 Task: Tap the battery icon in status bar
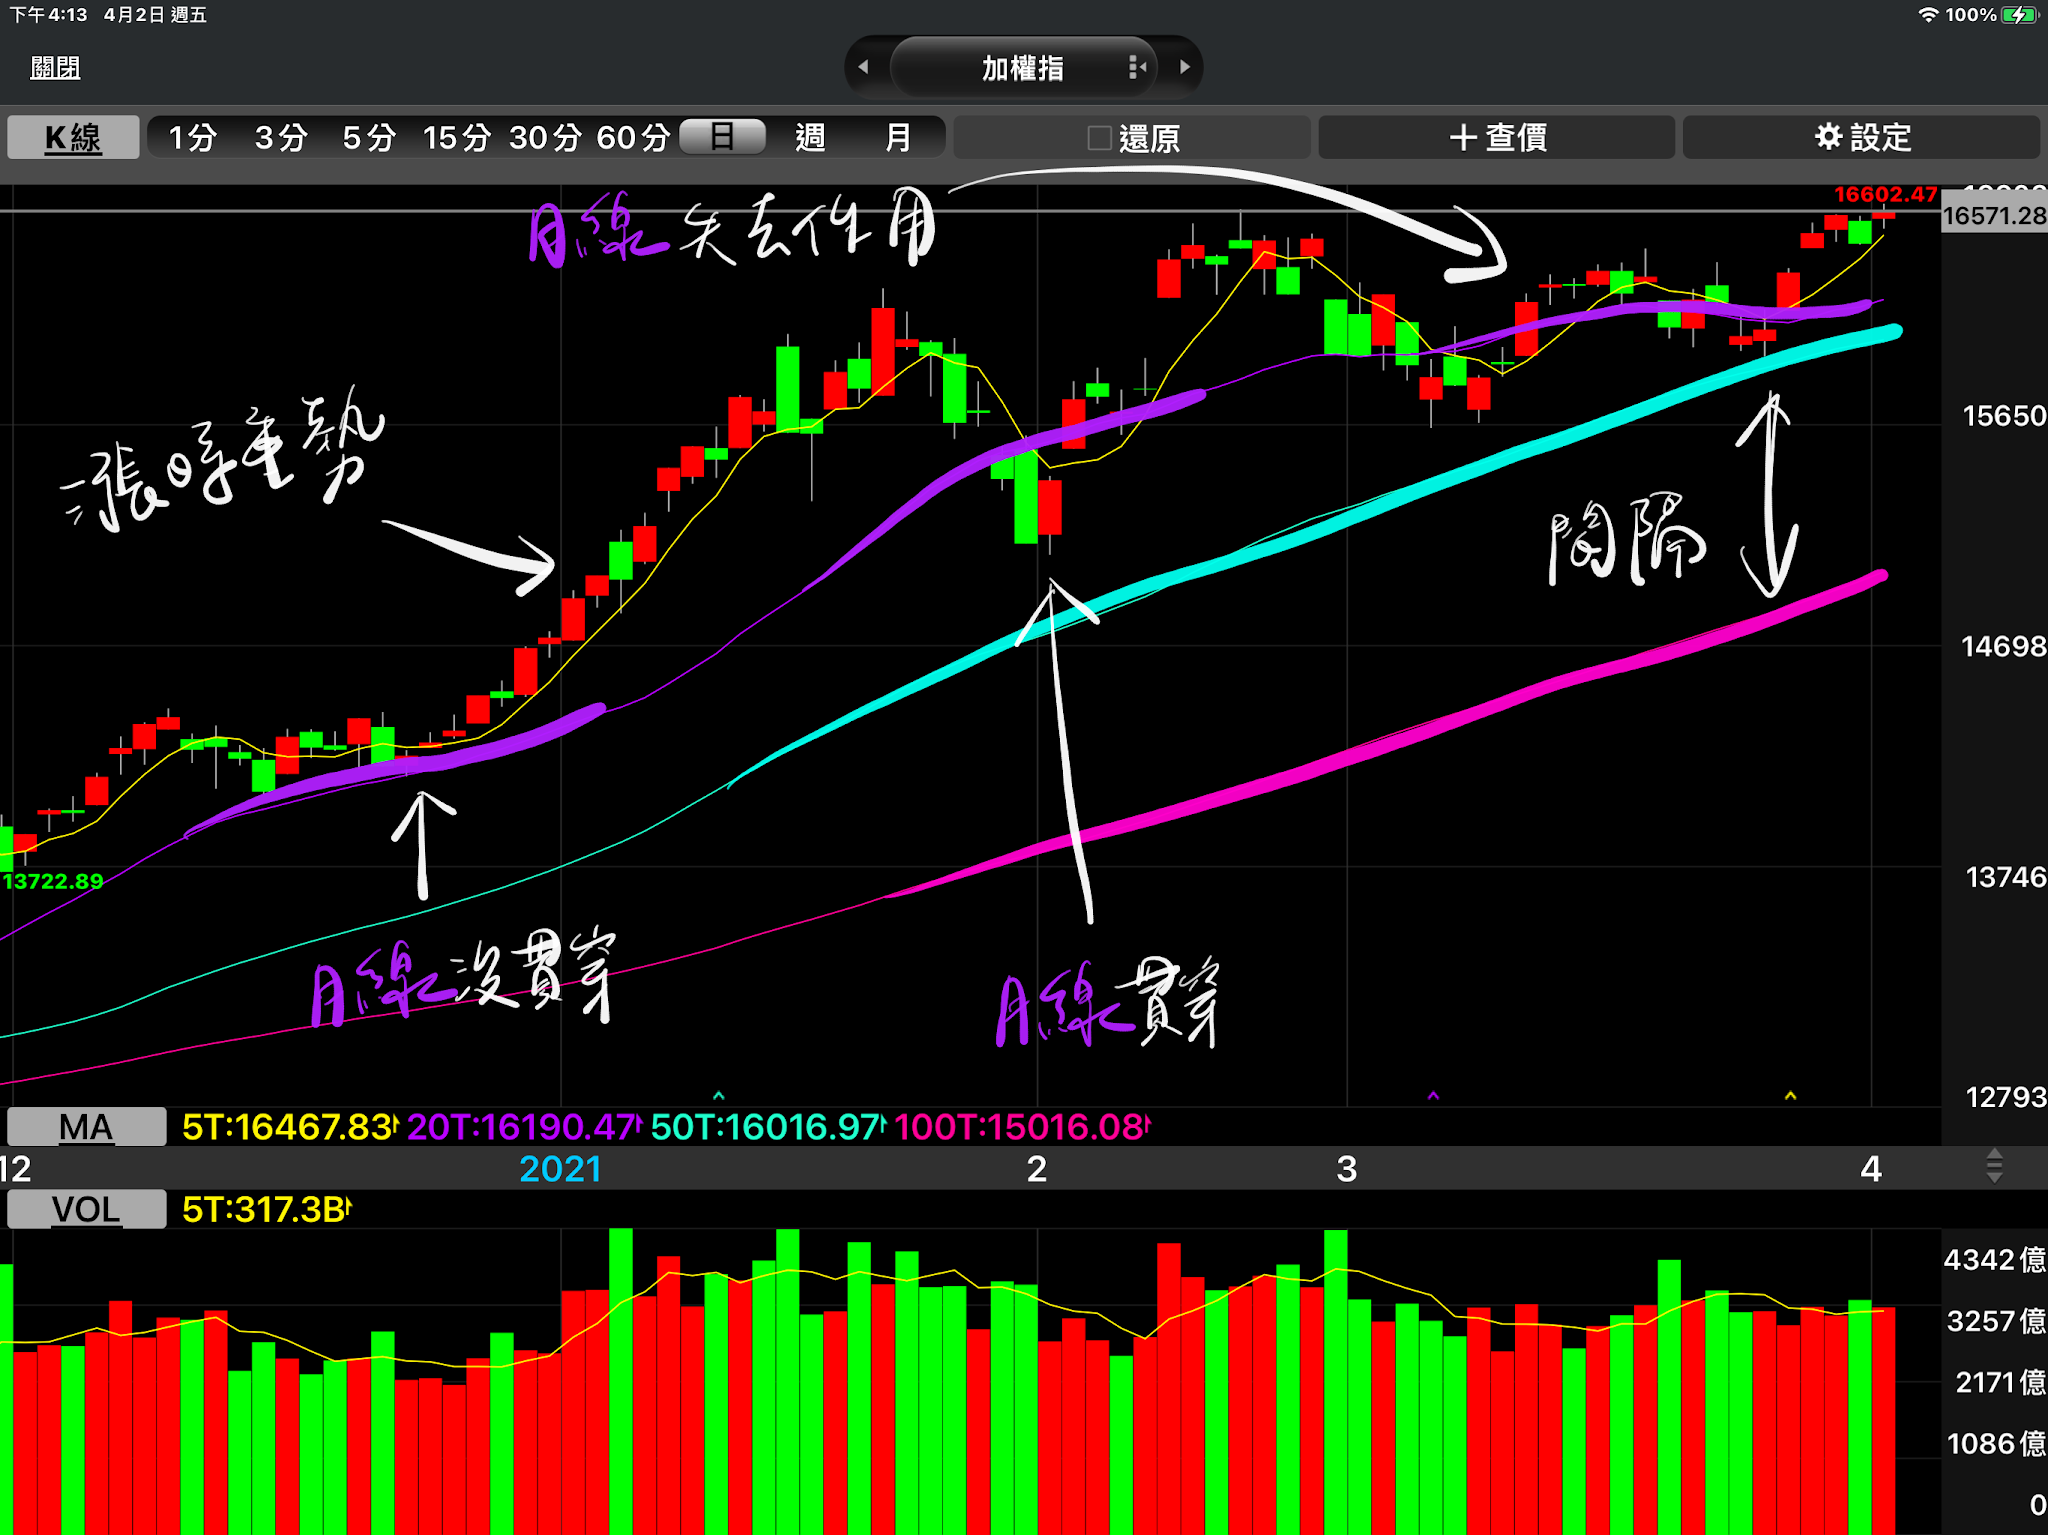pyautogui.click(x=2020, y=15)
